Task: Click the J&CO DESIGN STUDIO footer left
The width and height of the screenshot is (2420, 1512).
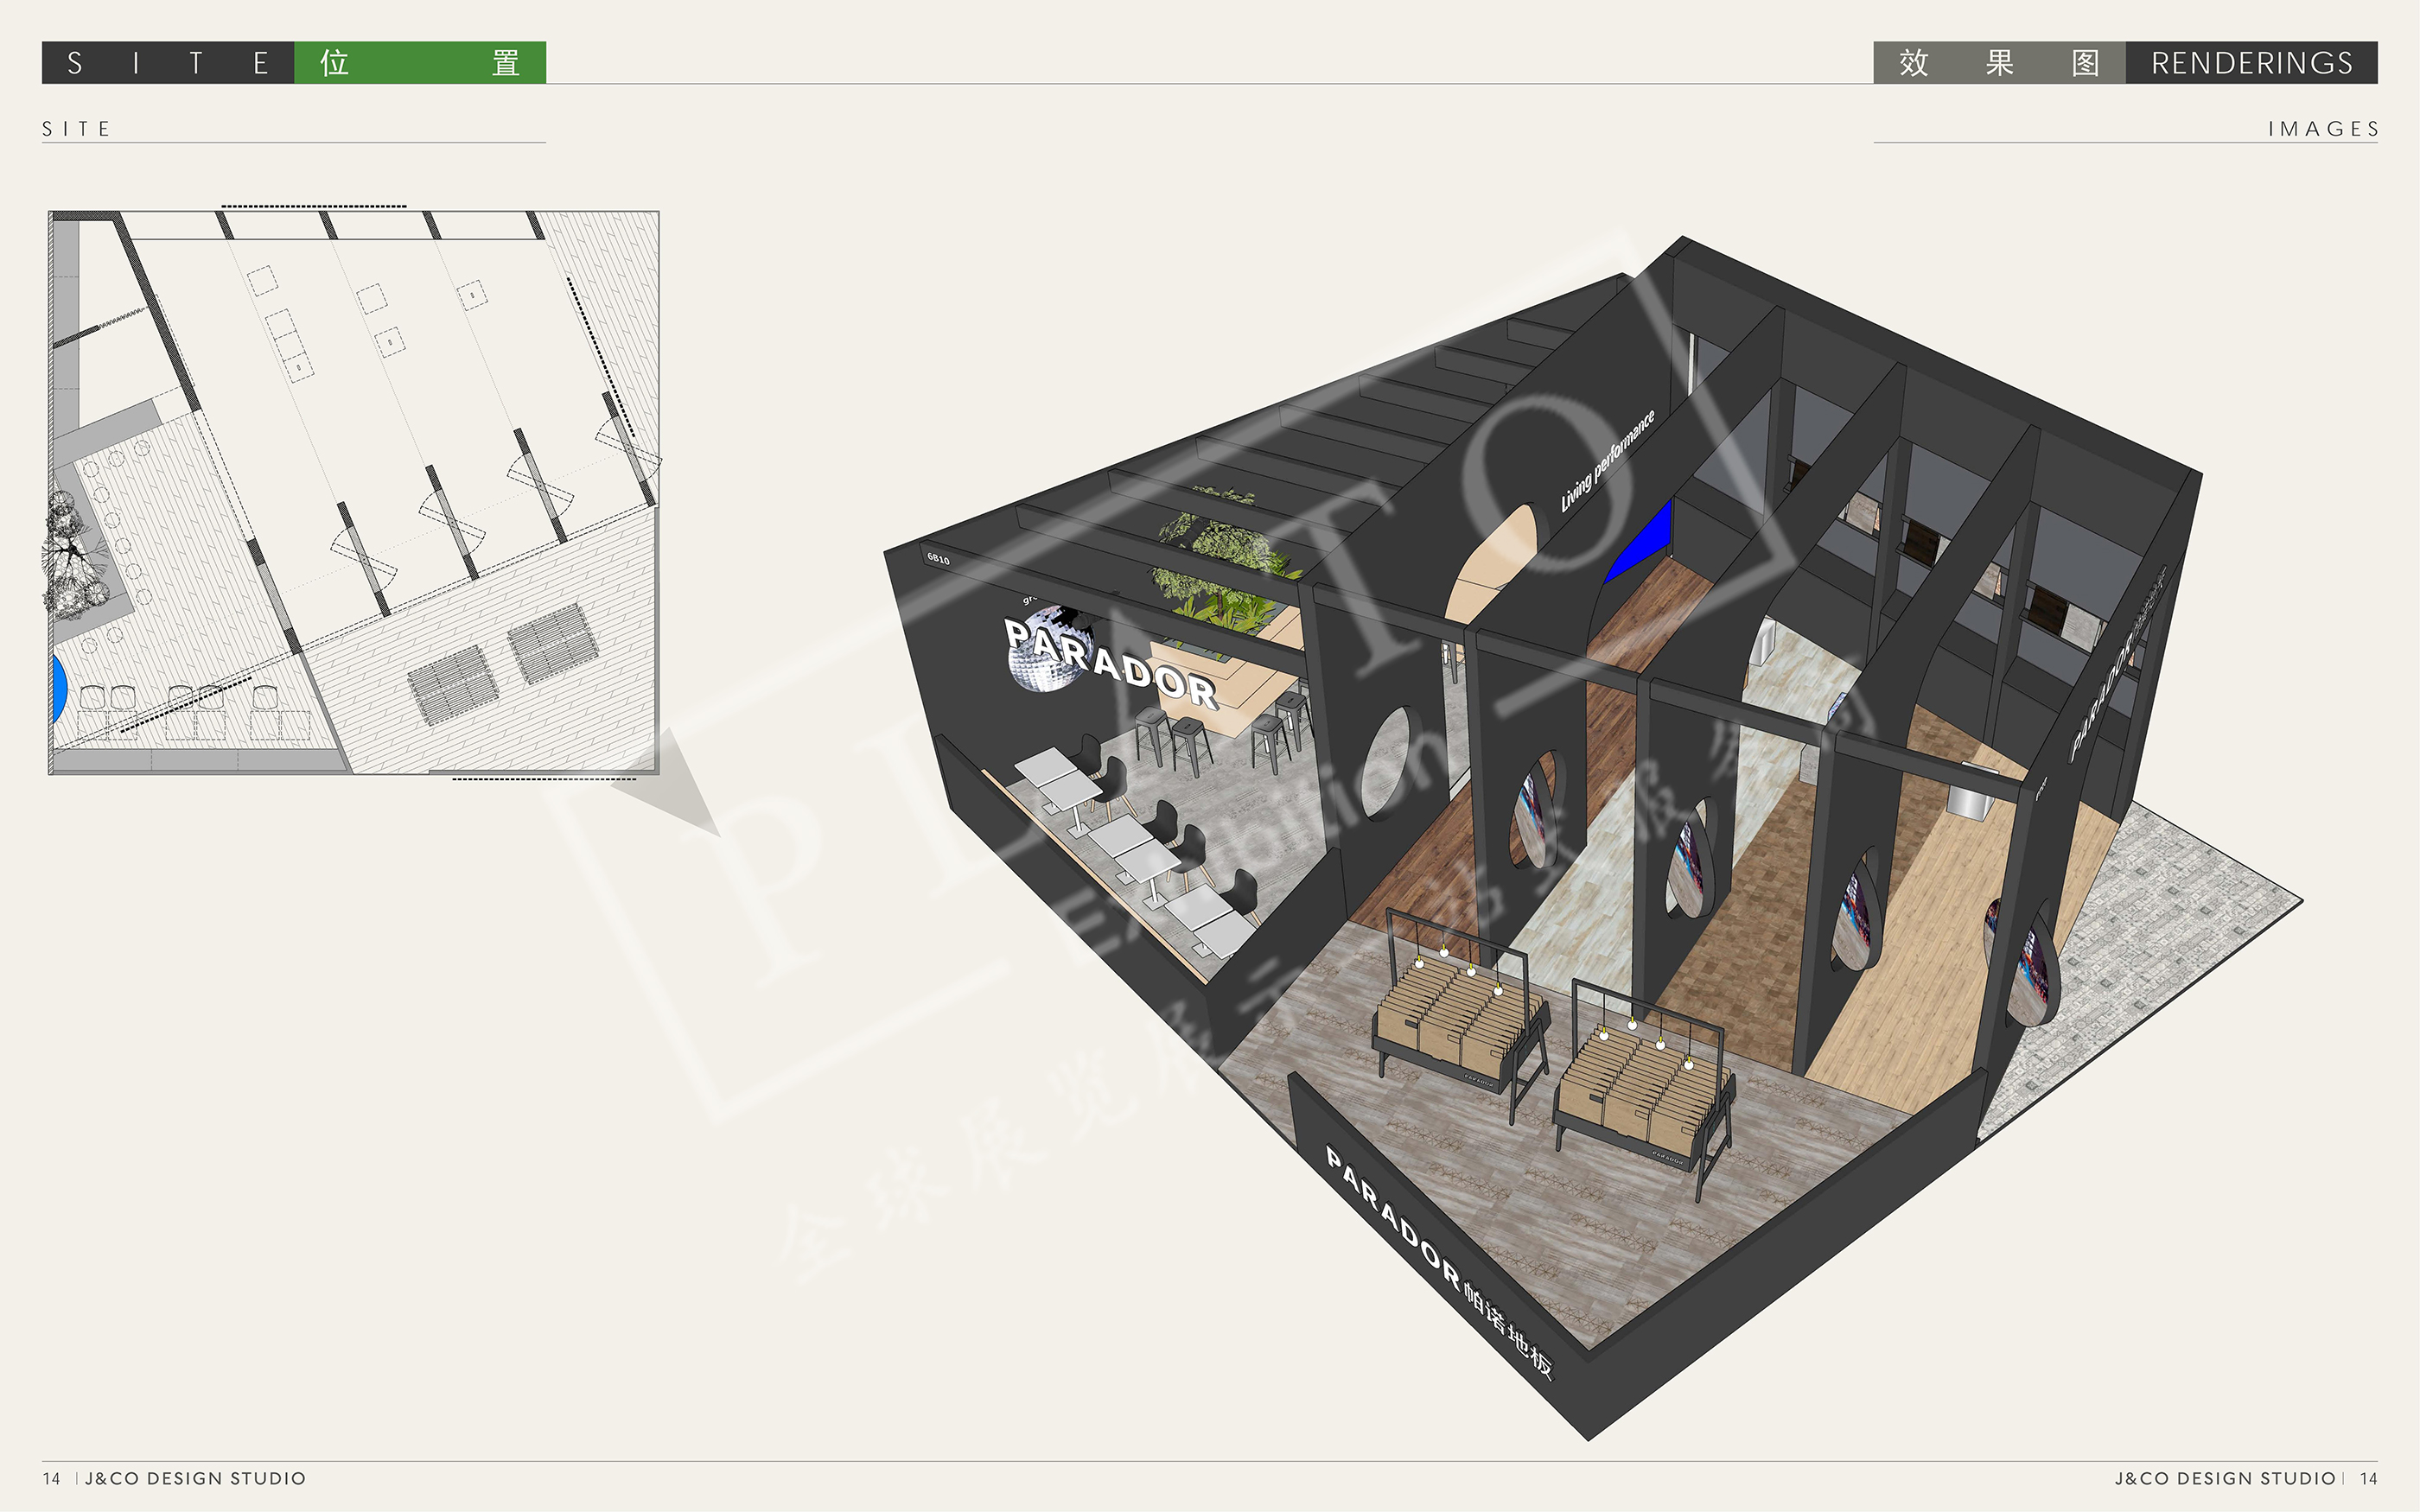Action: coord(196,1478)
